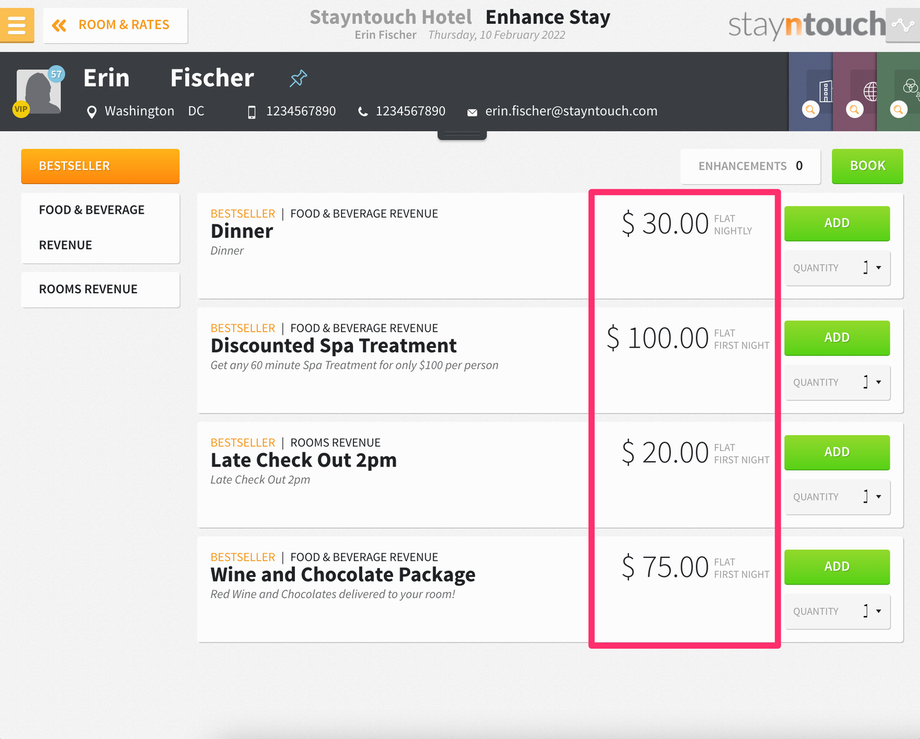Add Late Check Out 2pm
The width and height of the screenshot is (920, 739).
click(x=837, y=452)
